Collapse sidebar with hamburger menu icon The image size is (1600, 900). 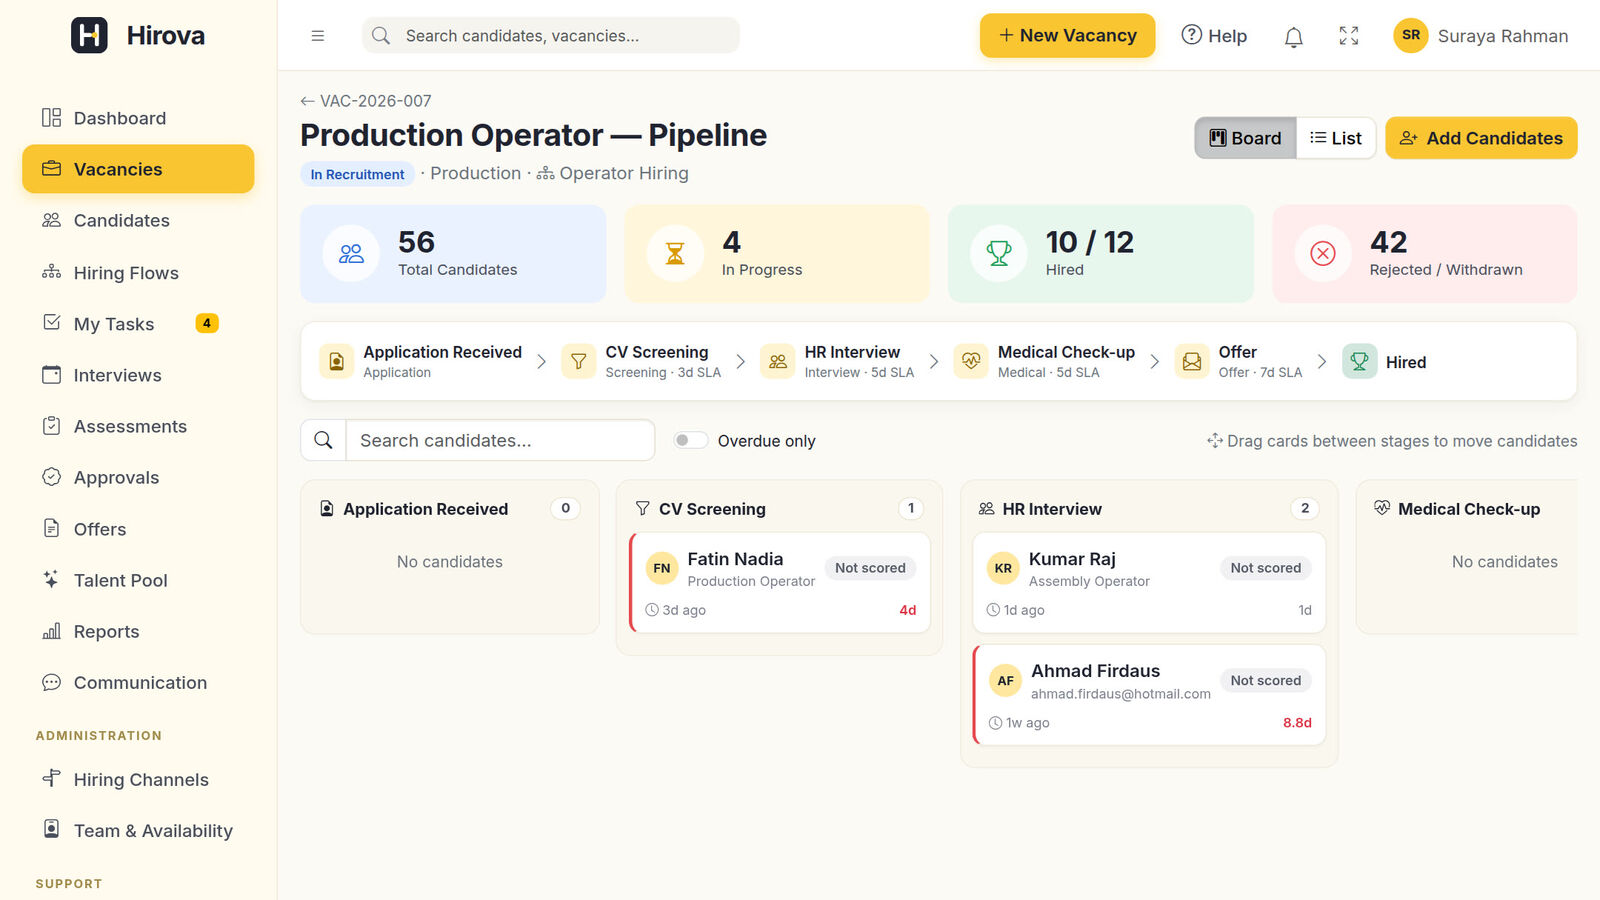click(318, 36)
